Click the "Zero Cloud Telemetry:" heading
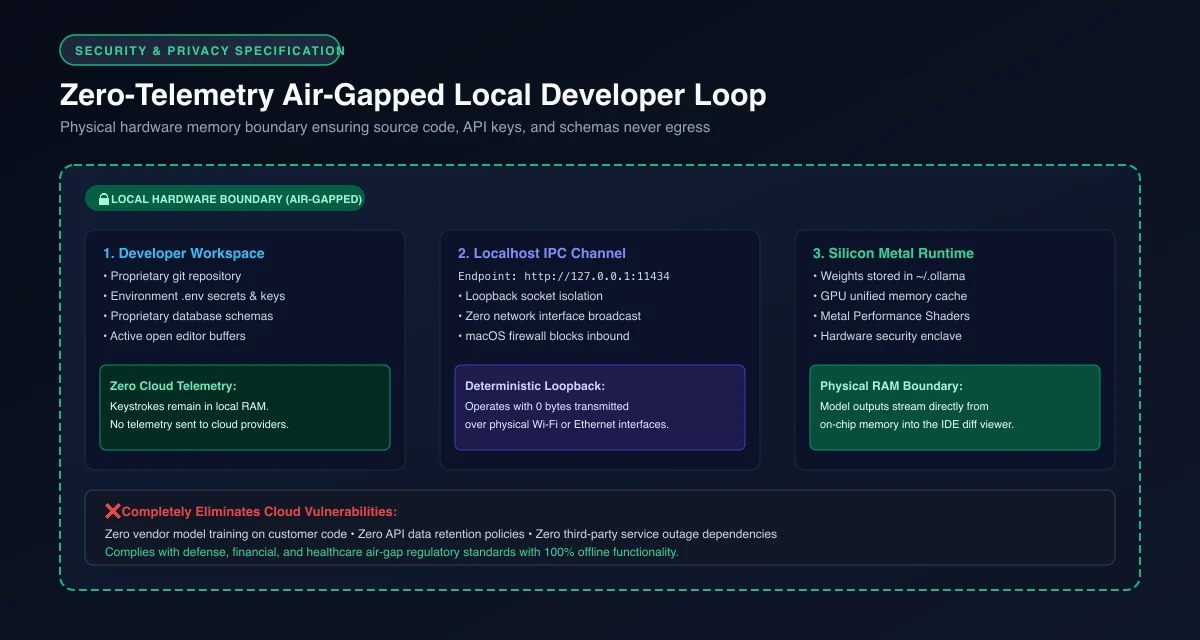The width and height of the screenshot is (1200, 640). pyautogui.click(x=173, y=386)
